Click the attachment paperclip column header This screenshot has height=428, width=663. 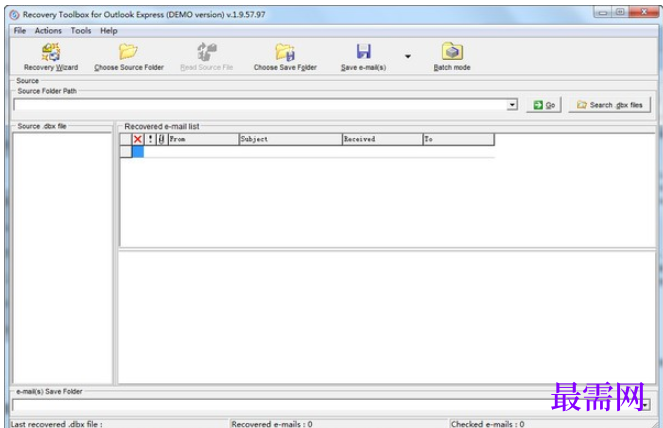point(162,139)
